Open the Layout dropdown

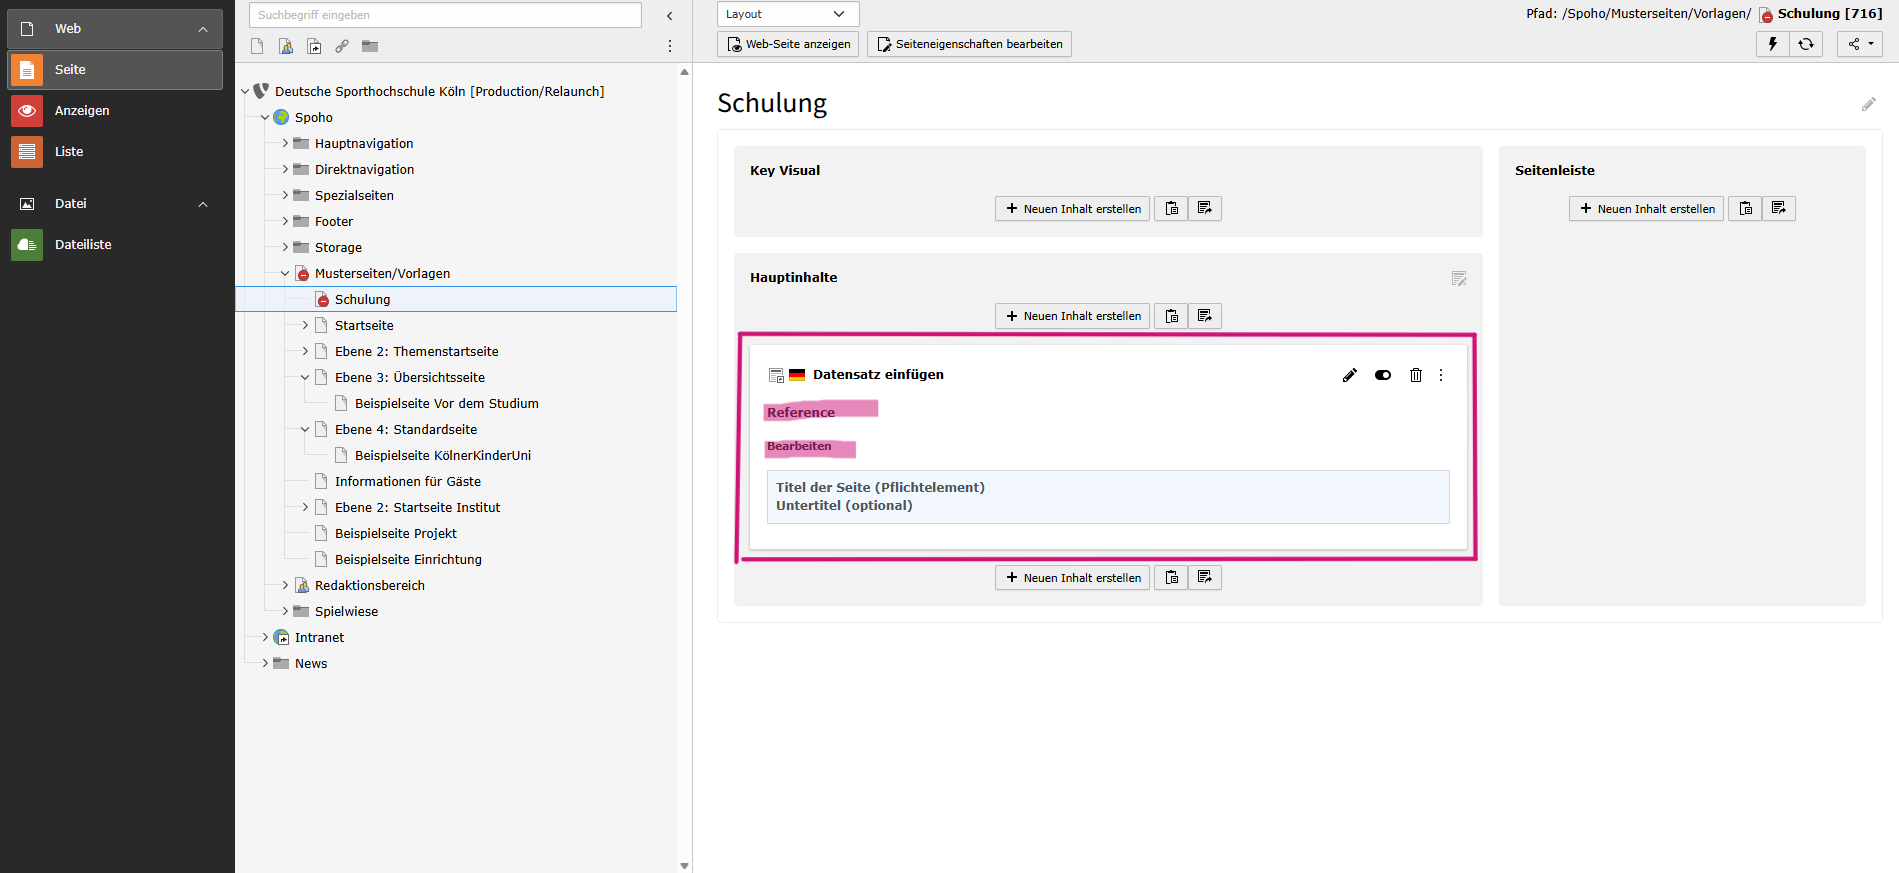click(787, 14)
